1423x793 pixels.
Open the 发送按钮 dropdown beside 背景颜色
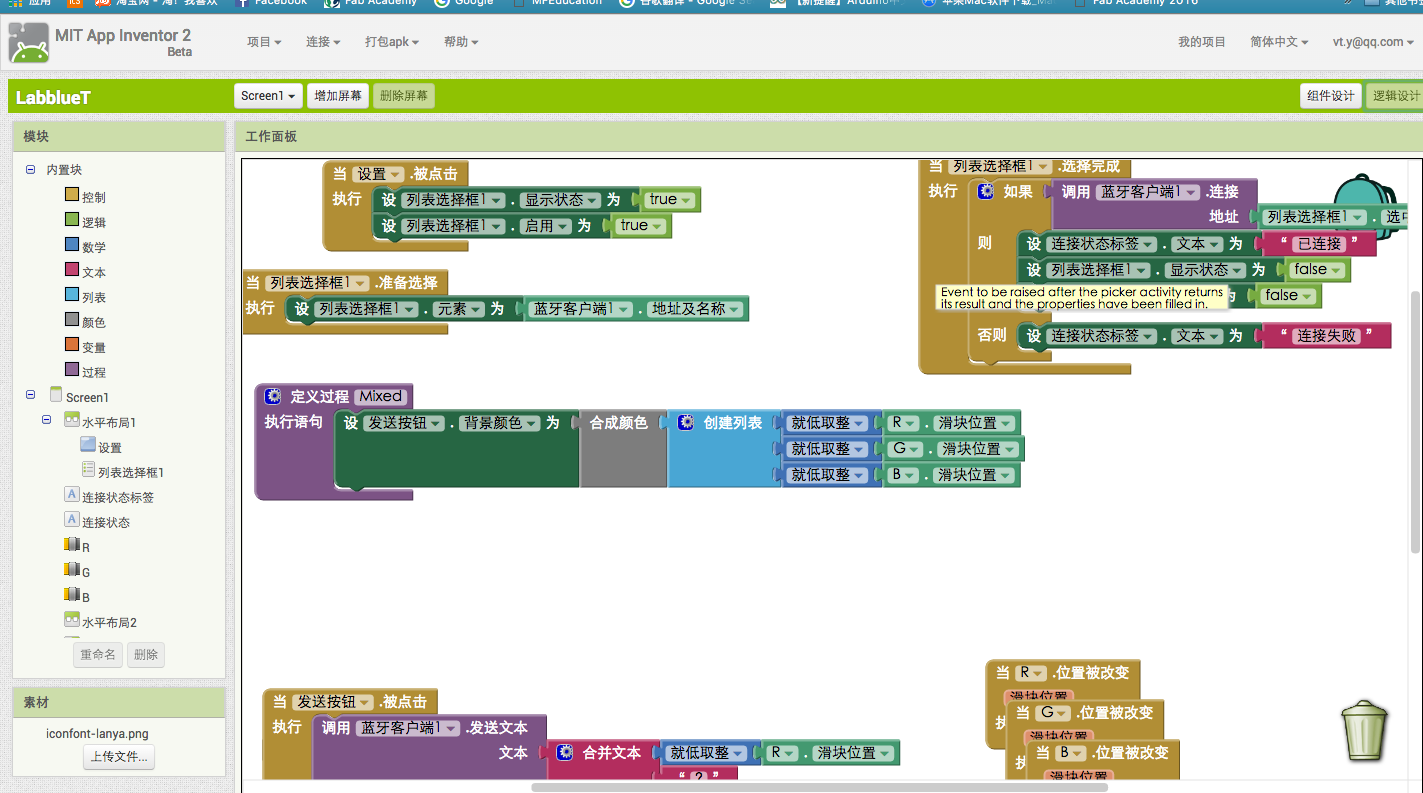[404, 423]
